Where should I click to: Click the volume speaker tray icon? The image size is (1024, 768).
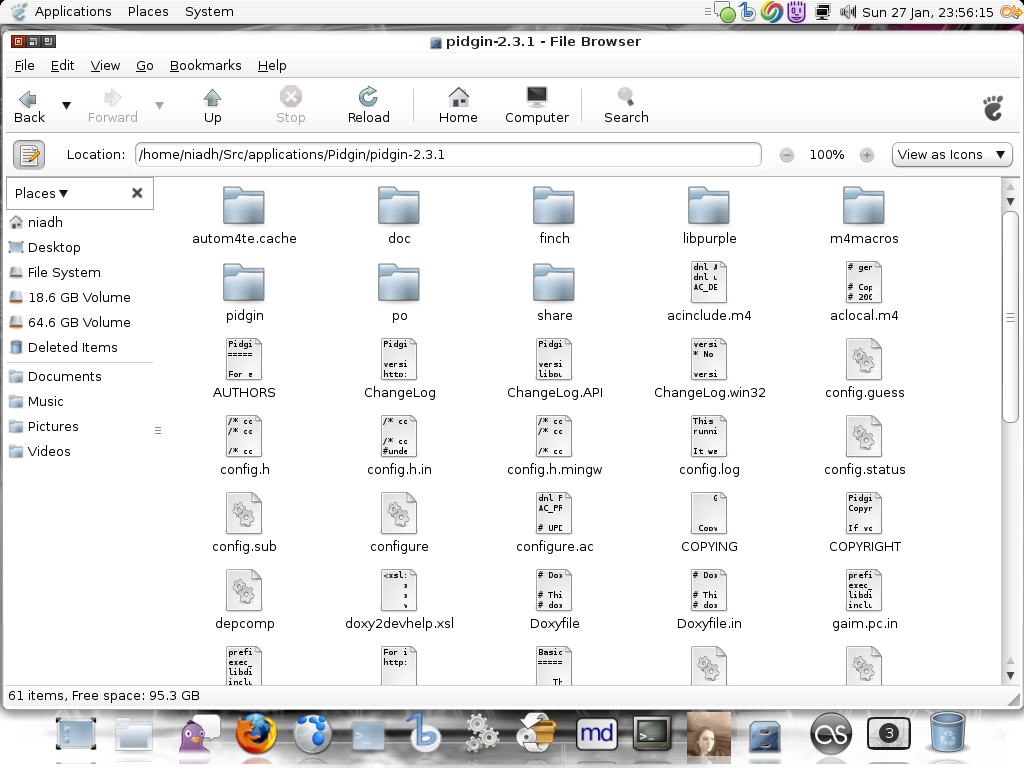click(x=848, y=12)
